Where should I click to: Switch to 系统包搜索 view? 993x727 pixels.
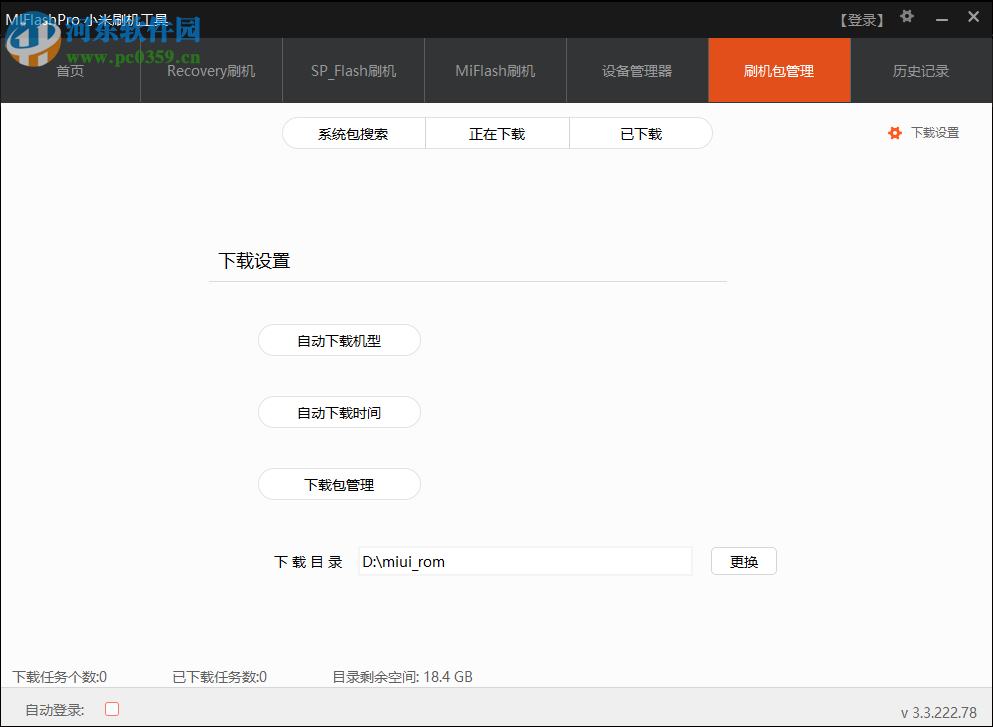pyautogui.click(x=354, y=132)
